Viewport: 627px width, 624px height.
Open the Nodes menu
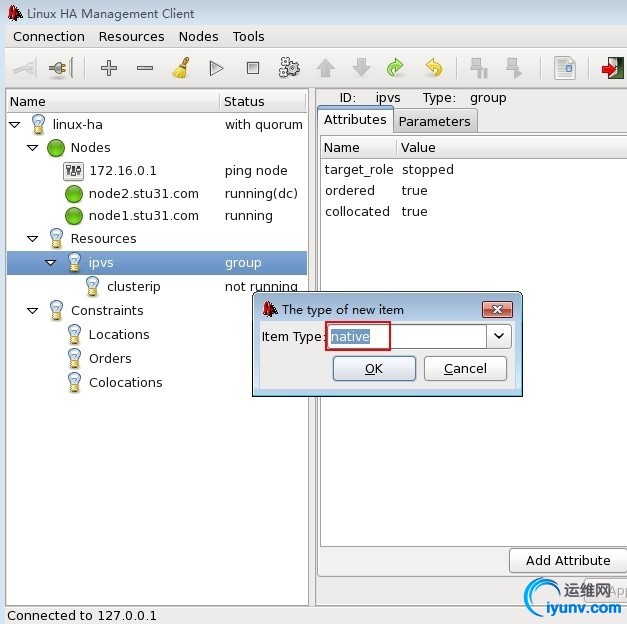pos(199,37)
